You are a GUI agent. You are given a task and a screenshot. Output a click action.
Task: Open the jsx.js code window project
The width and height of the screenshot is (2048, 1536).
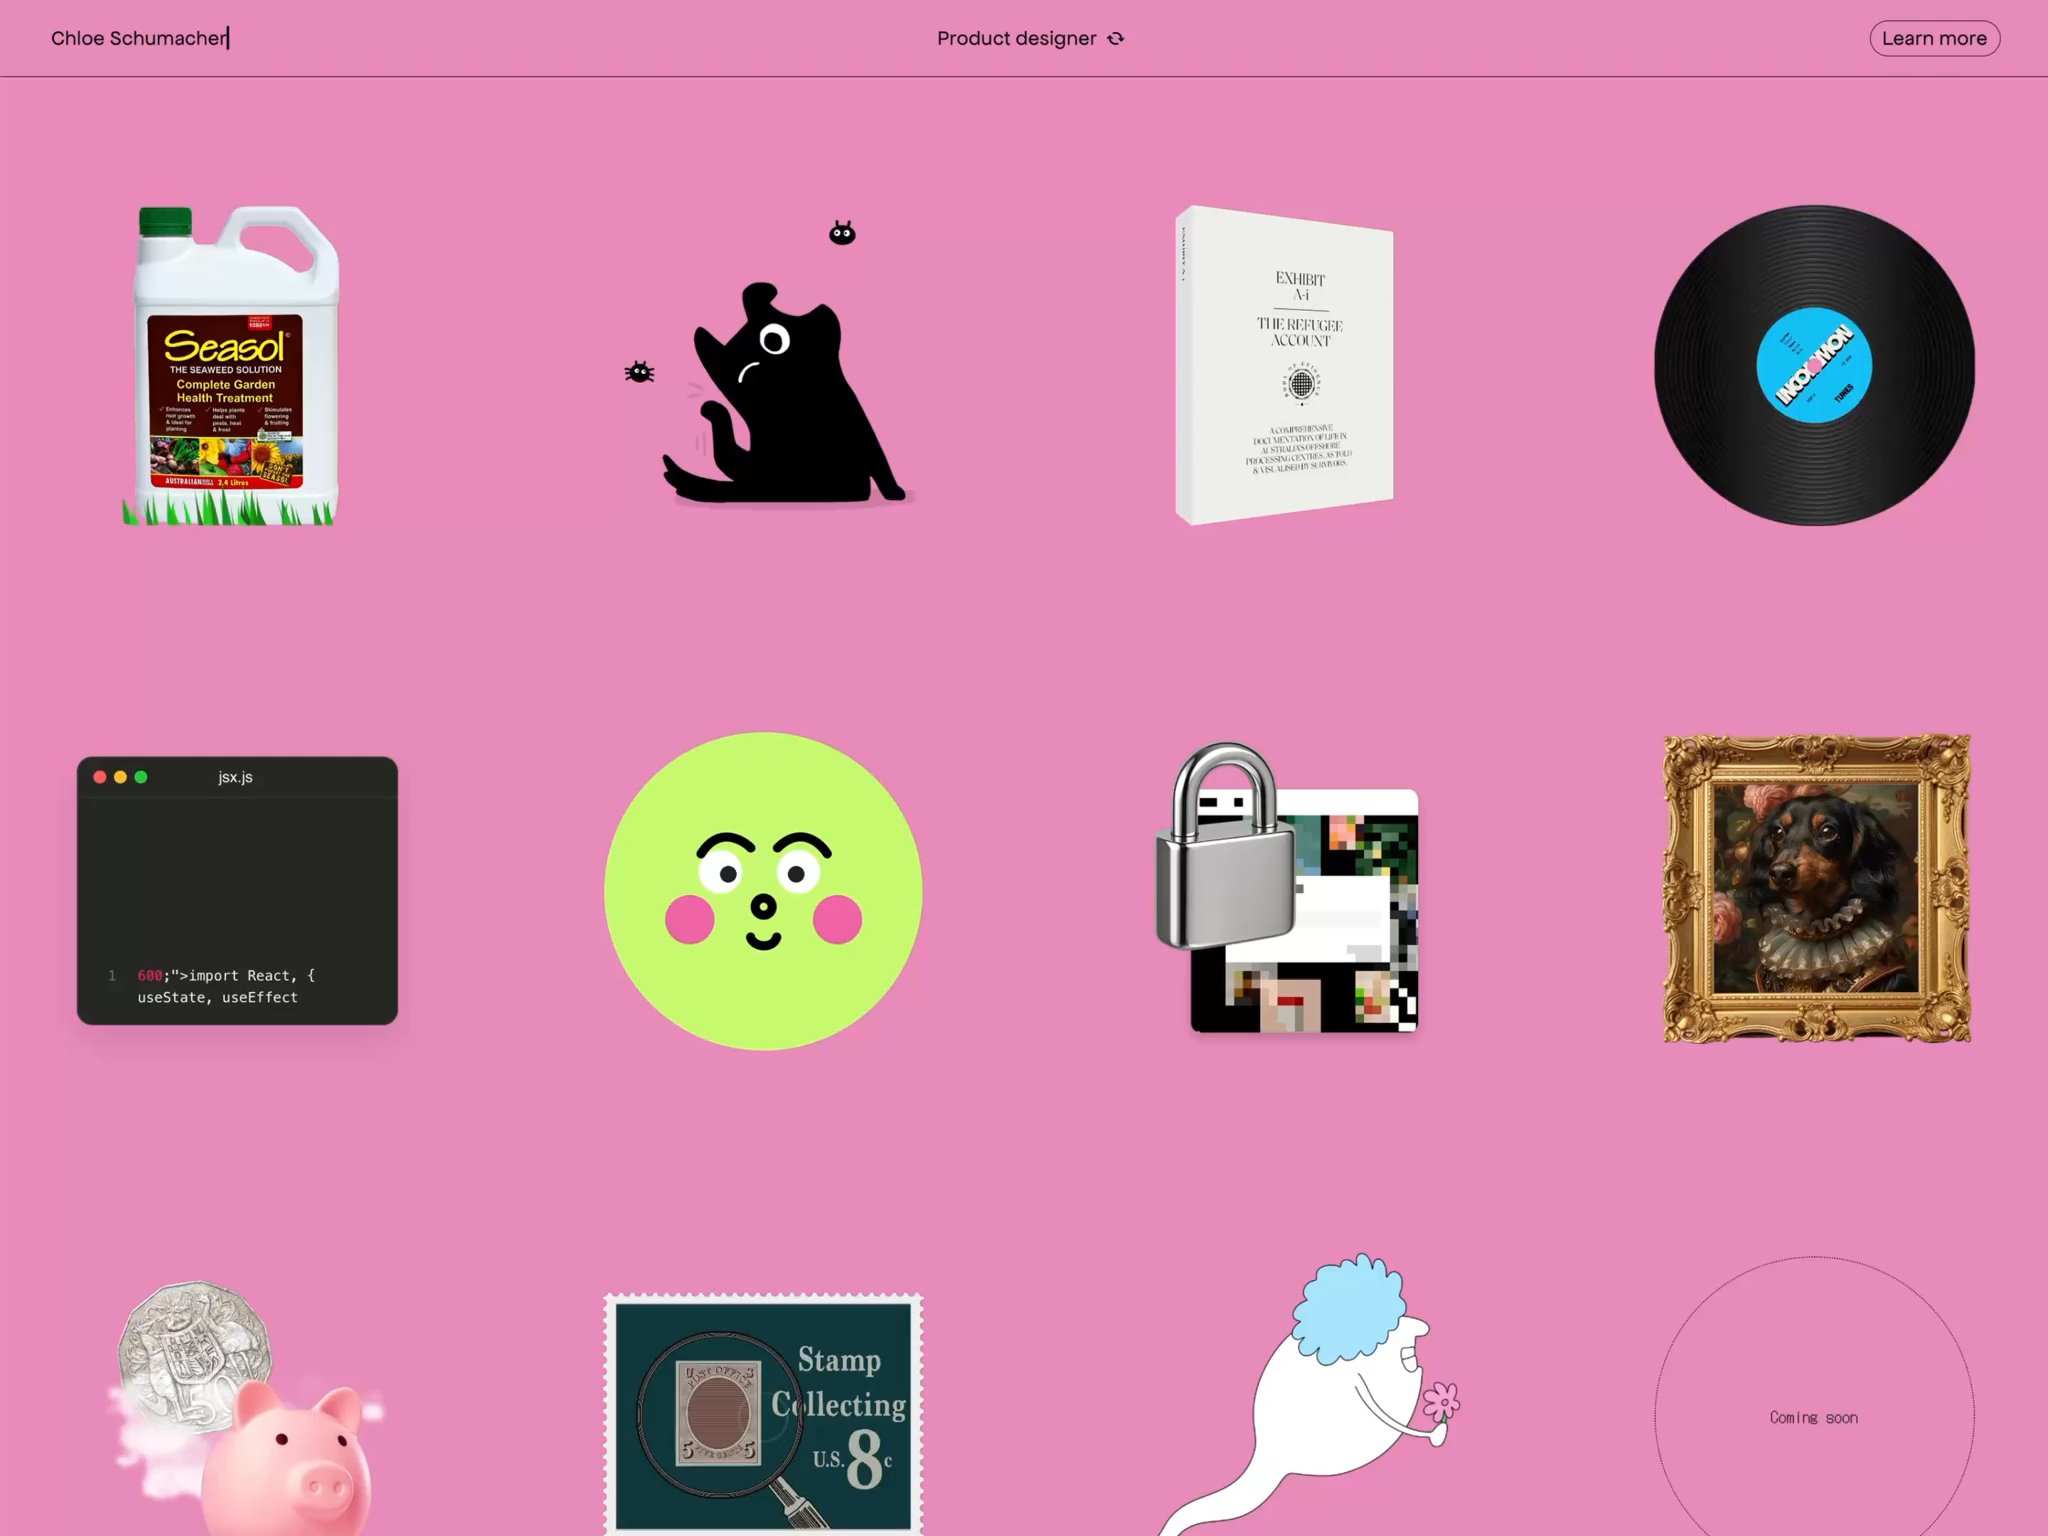tap(237, 890)
